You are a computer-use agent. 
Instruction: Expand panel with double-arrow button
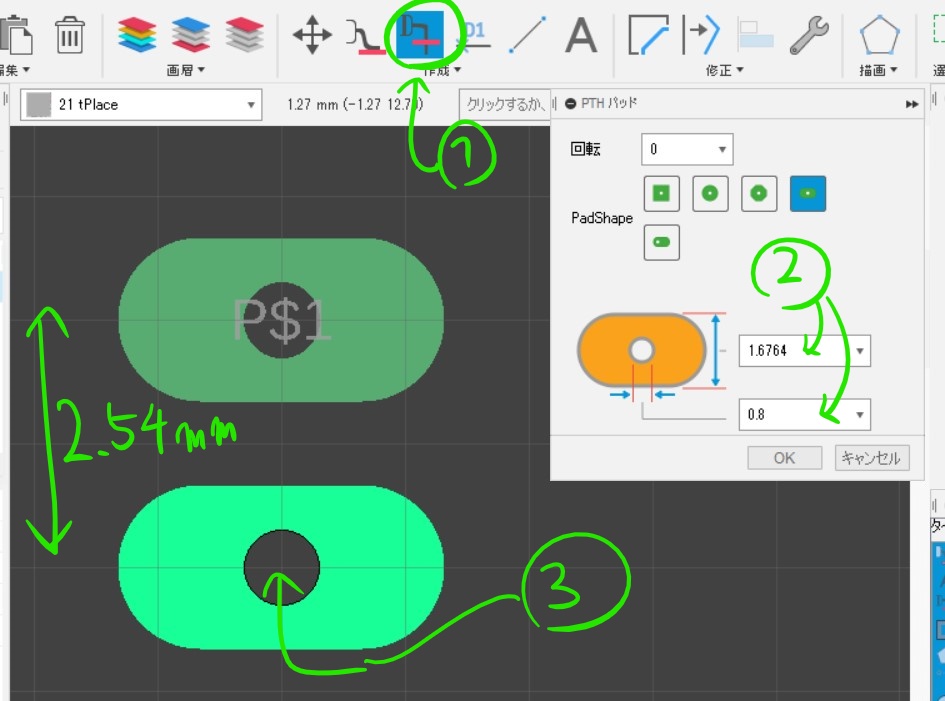click(x=912, y=104)
